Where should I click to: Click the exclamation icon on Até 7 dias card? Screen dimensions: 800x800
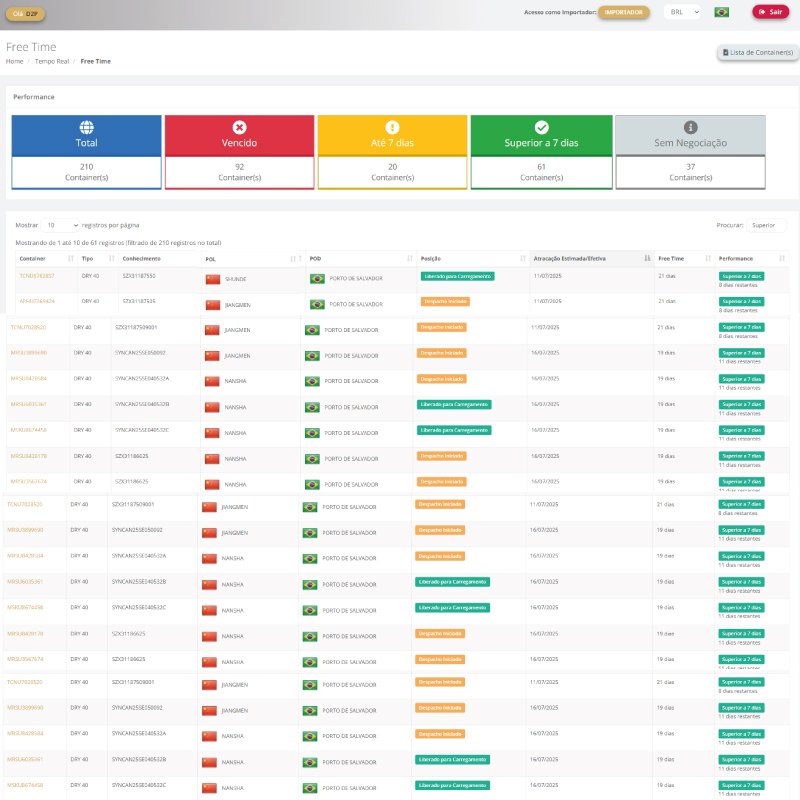pos(392,127)
